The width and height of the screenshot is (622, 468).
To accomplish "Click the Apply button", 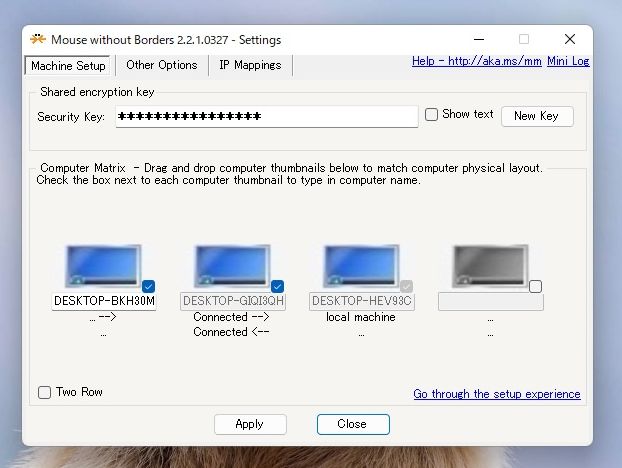I will (250, 424).
